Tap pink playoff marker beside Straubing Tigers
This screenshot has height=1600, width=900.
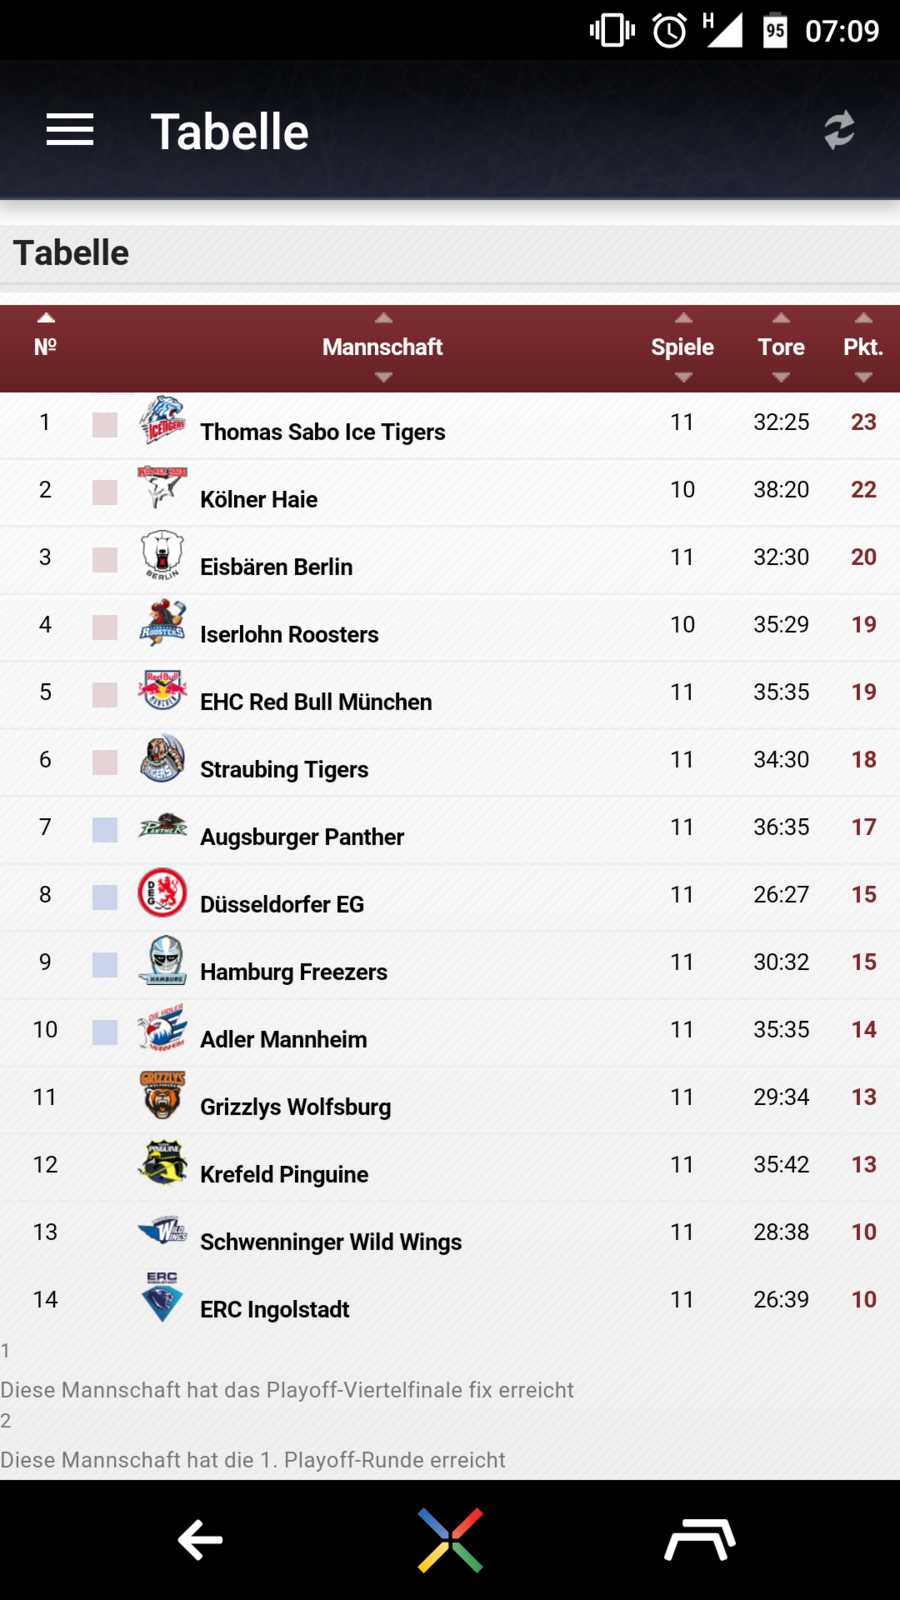tap(105, 762)
